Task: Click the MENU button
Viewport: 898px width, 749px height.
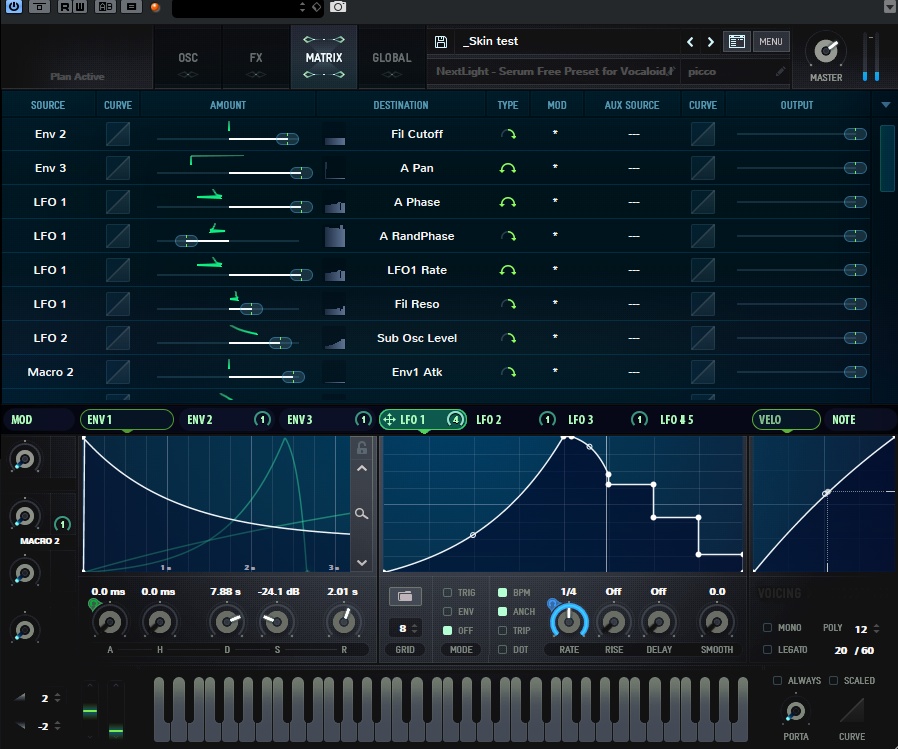Action: [x=770, y=41]
